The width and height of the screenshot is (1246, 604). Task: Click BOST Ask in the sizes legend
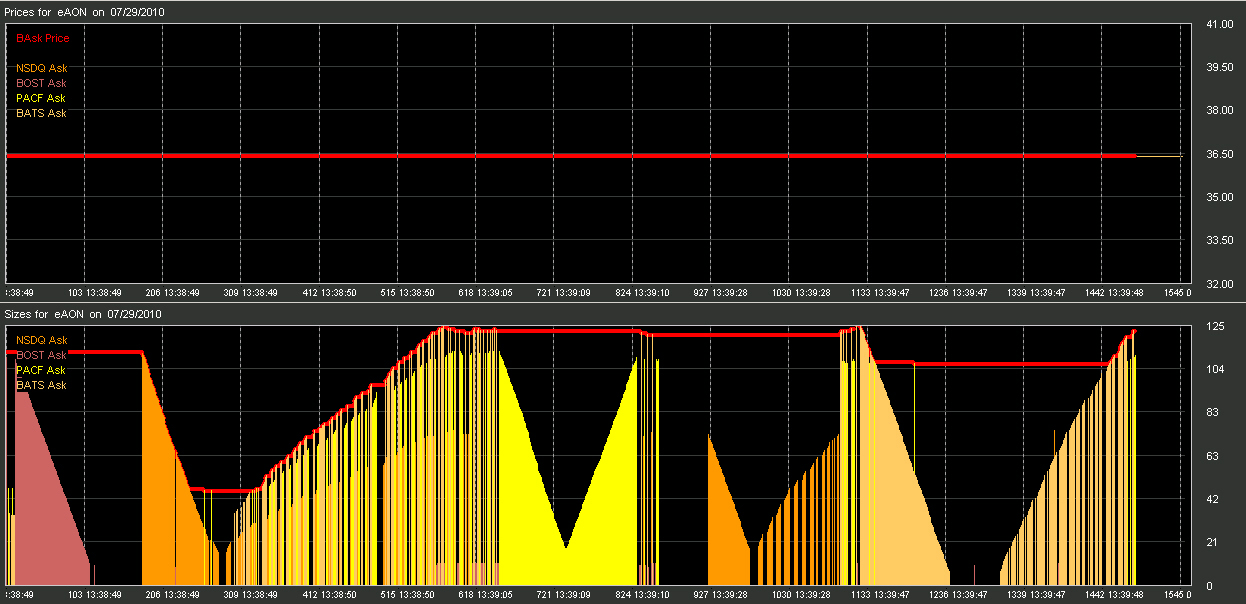point(41,355)
